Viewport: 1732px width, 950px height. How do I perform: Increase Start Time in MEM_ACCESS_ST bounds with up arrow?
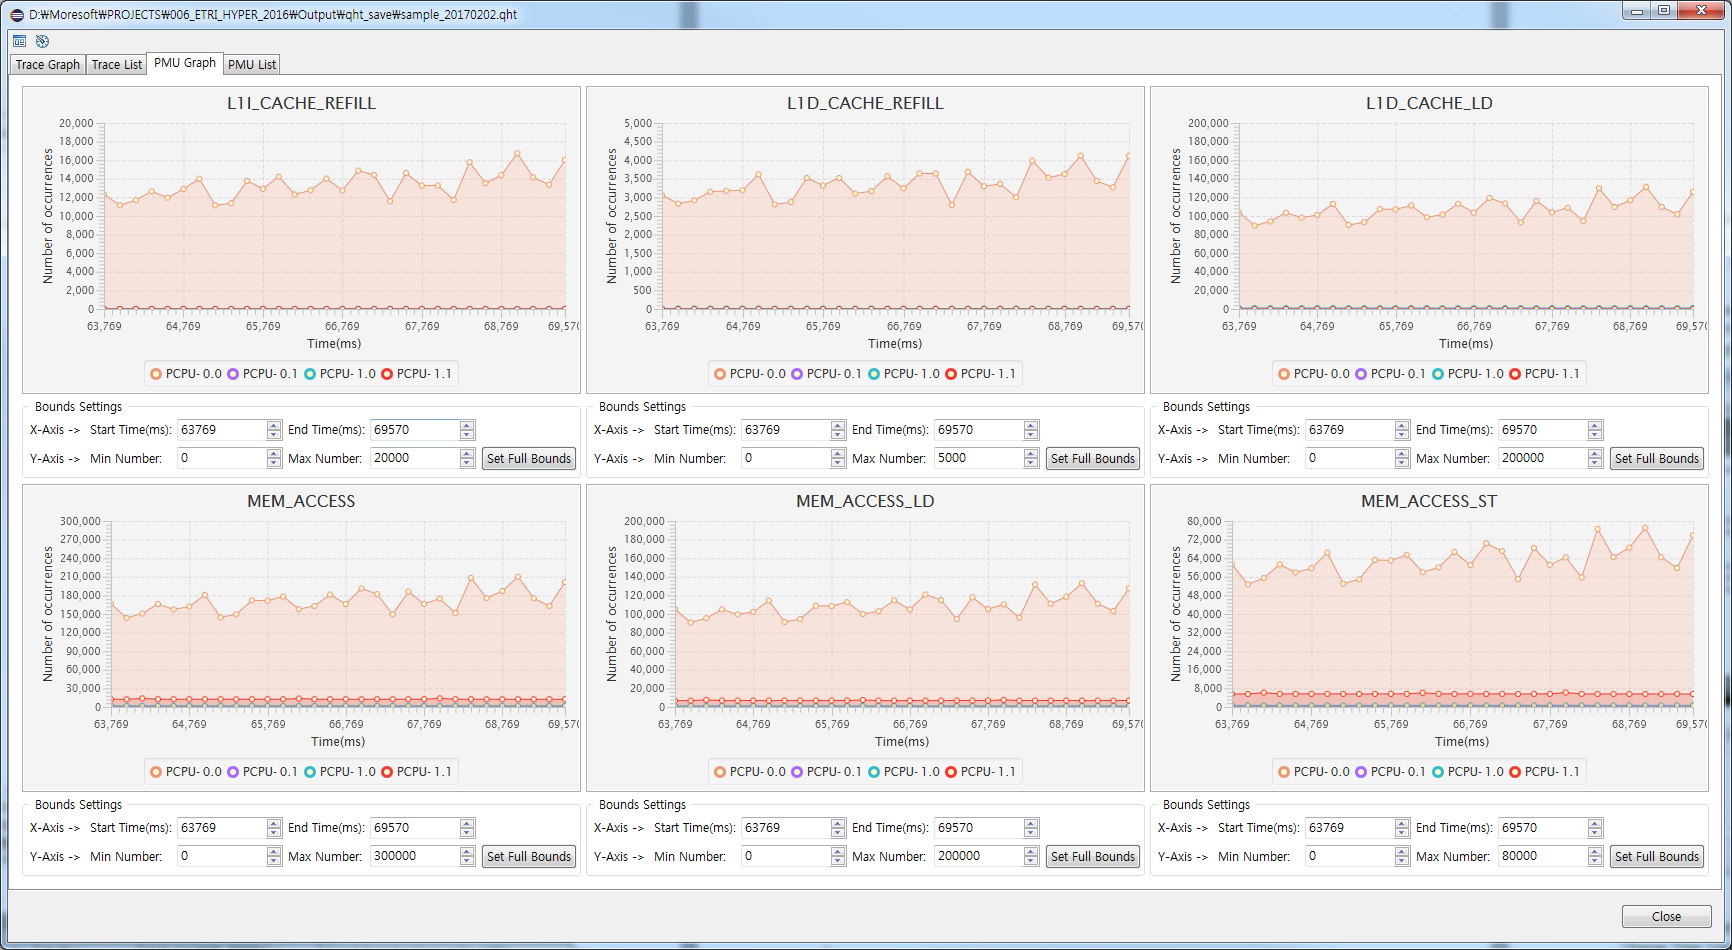(1402, 823)
